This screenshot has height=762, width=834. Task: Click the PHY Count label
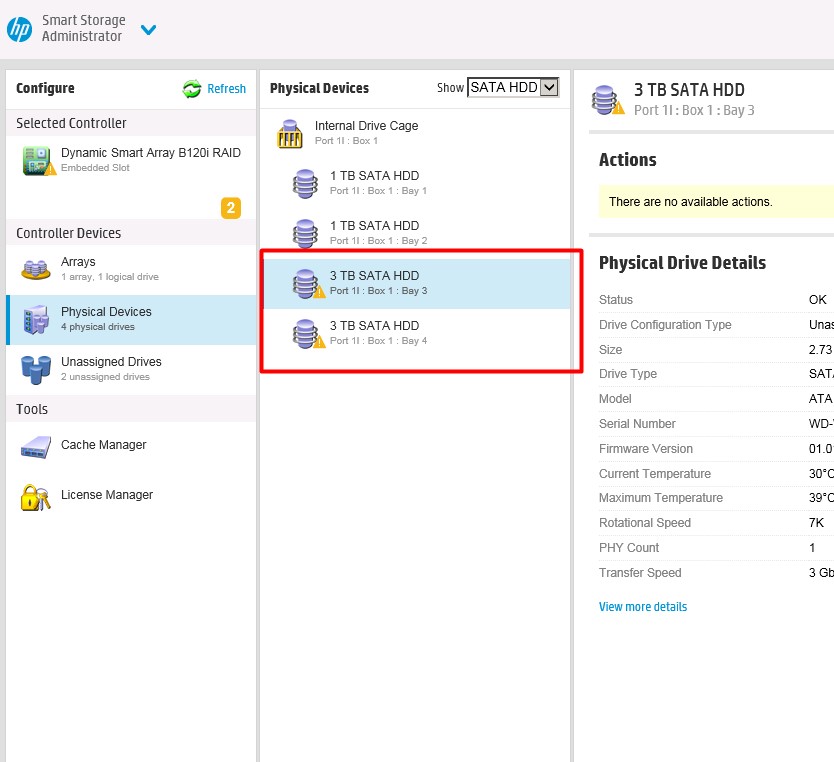(629, 548)
